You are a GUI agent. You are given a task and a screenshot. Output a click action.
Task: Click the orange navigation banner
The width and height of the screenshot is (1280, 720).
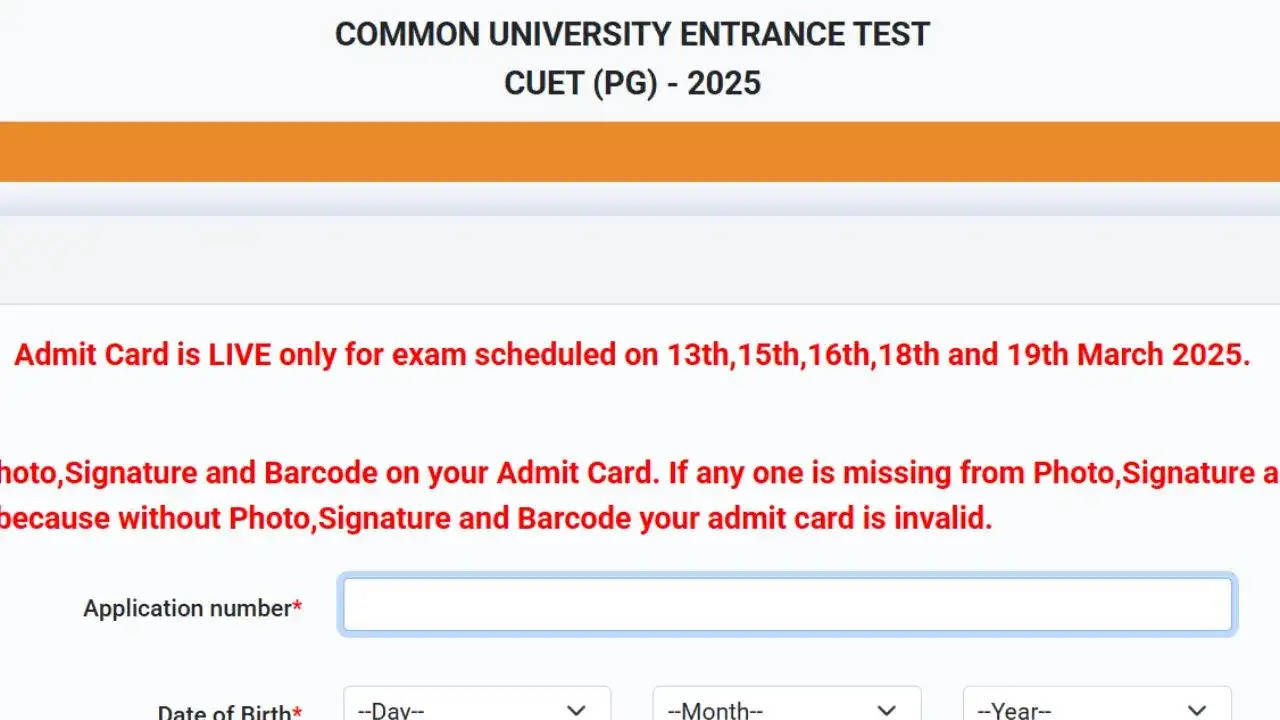point(640,152)
